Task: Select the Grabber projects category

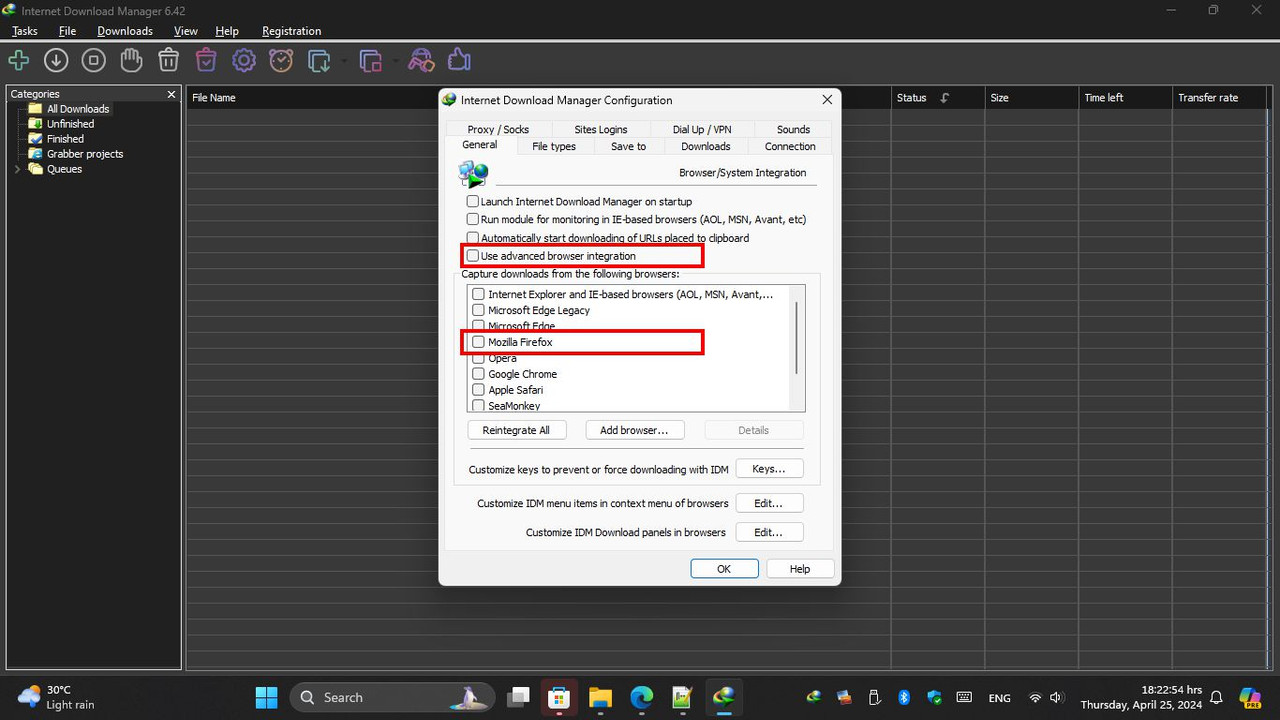Action: (85, 154)
